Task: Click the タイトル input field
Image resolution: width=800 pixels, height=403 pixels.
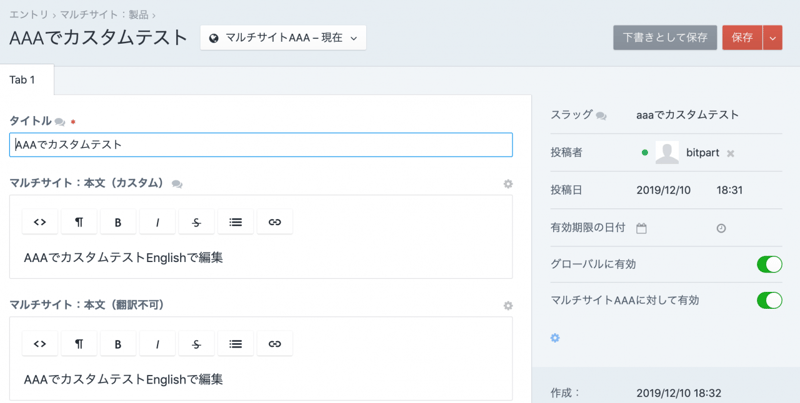Action: click(260, 145)
